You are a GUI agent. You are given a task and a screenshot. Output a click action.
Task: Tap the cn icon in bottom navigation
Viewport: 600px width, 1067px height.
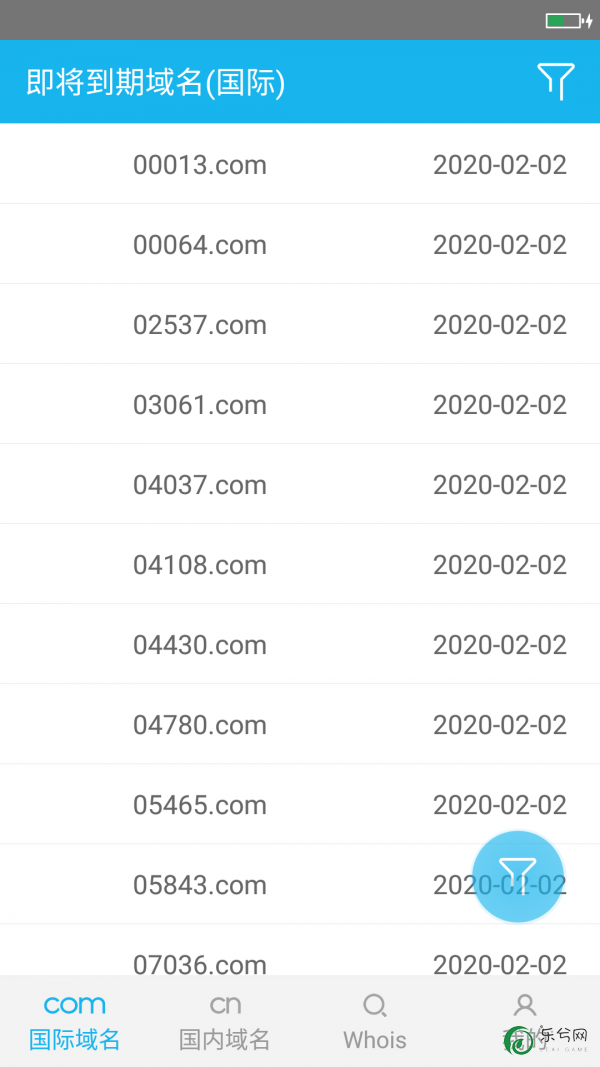coord(225,1004)
